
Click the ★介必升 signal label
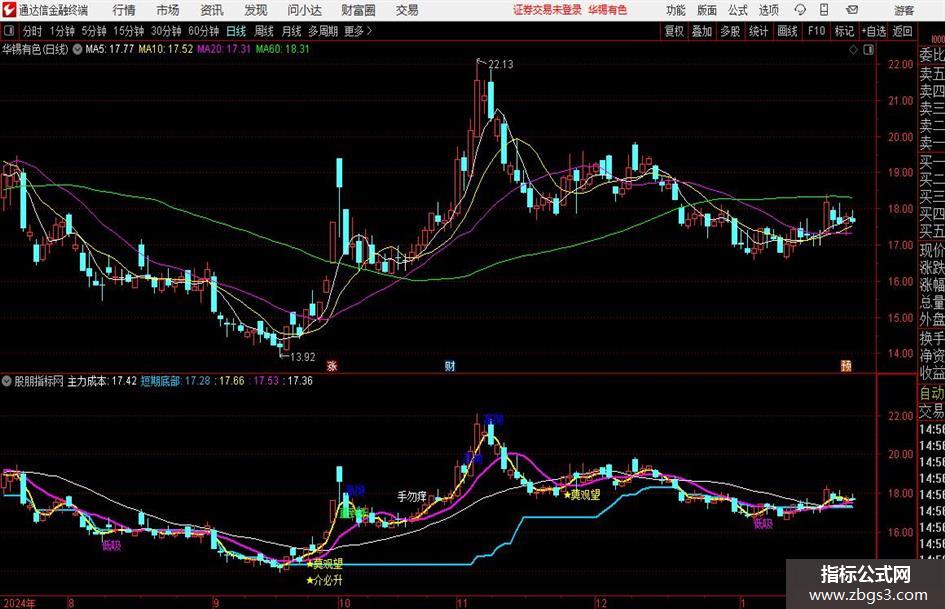pos(324,581)
